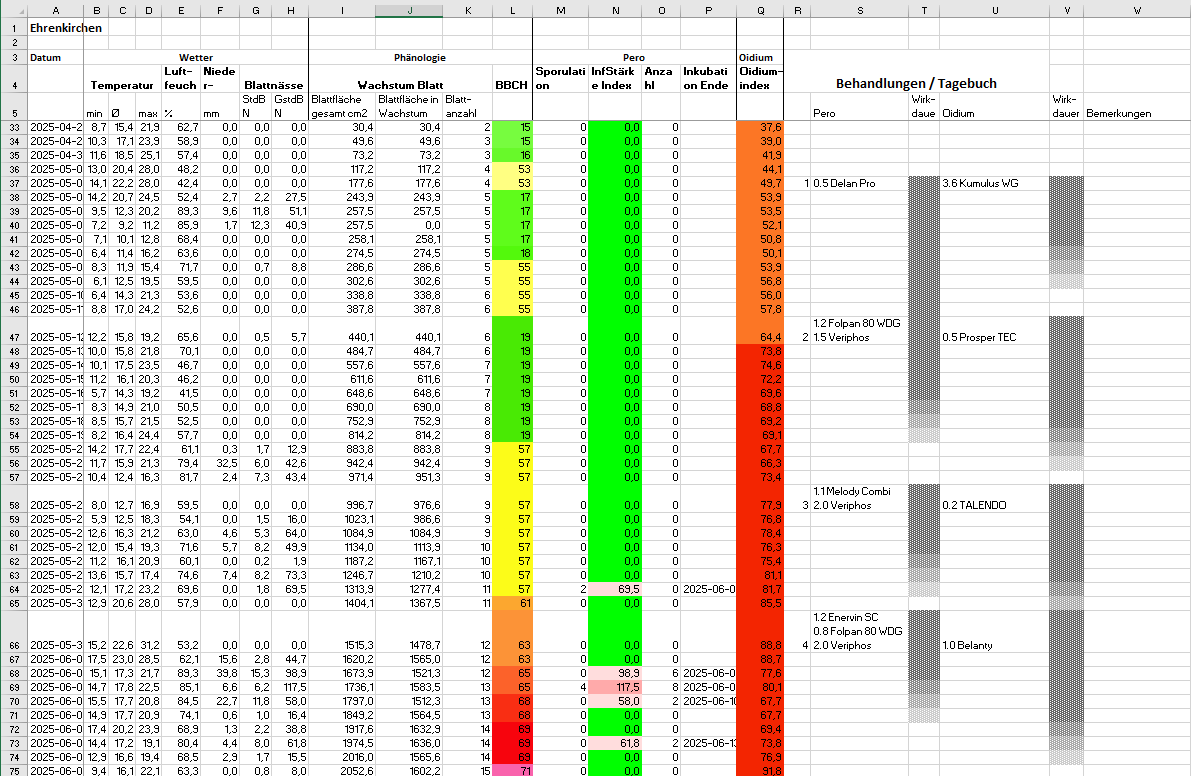Click the column Q header
This screenshot has height=776, width=1191.
760,10
